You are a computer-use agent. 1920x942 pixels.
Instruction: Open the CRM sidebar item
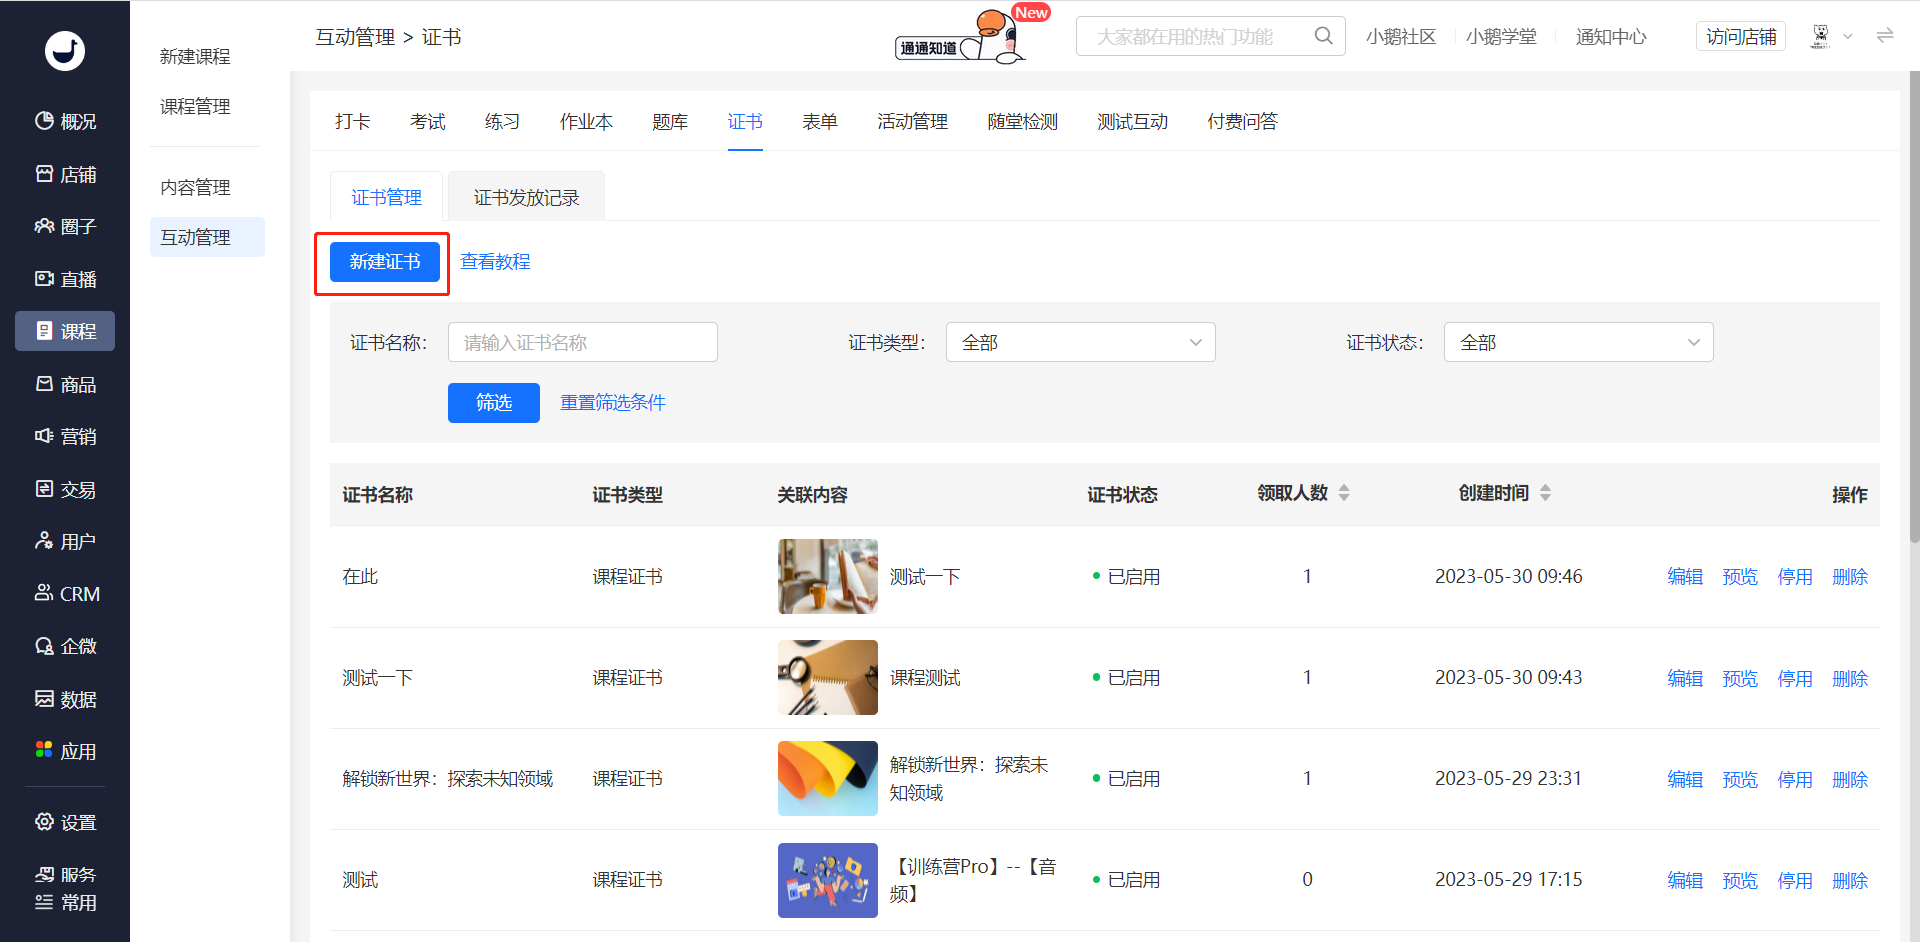pos(65,594)
